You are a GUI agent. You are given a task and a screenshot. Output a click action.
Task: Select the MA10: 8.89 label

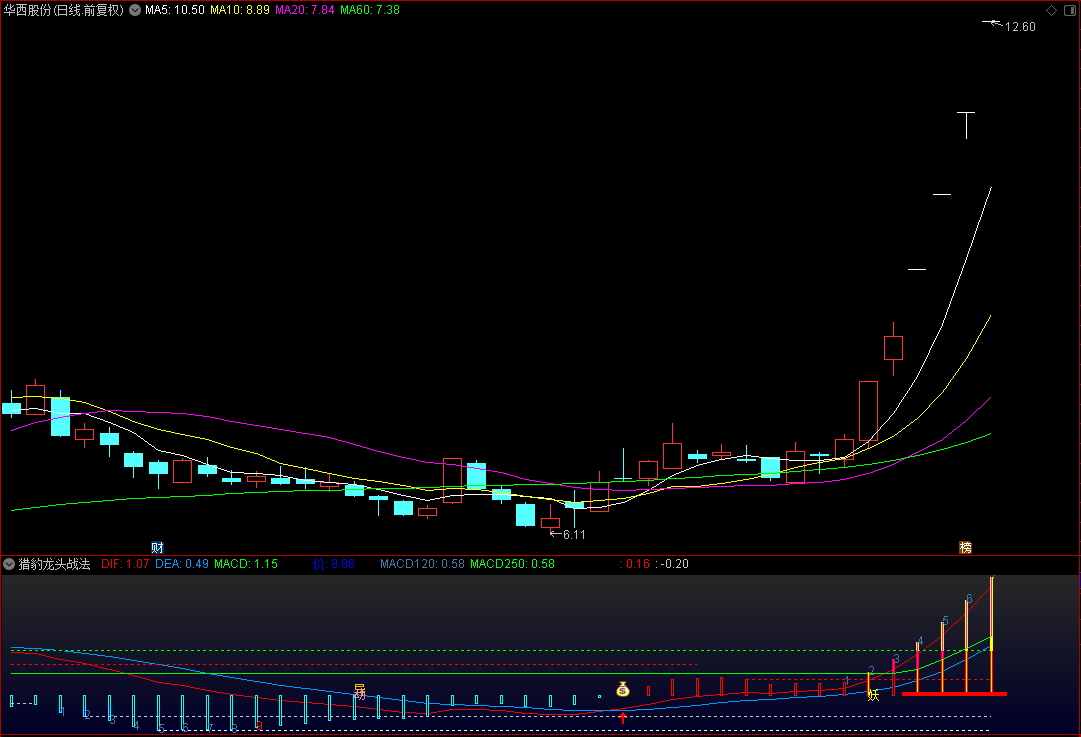click(x=240, y=10)
